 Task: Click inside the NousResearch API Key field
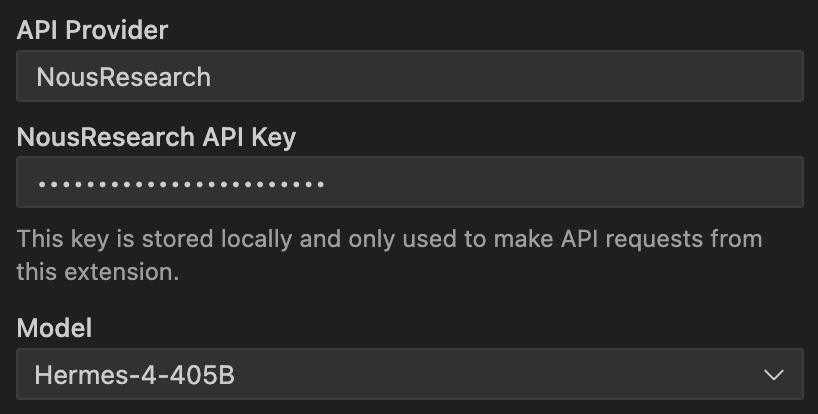[x=409, y=182]
